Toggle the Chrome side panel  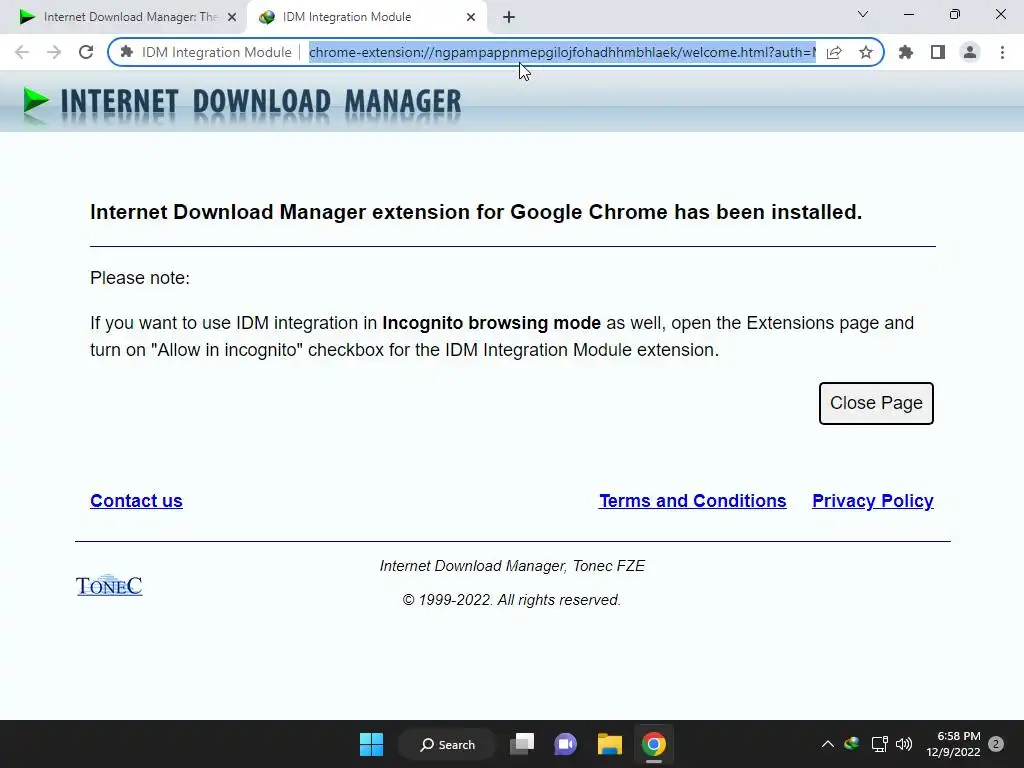(938, 52)
